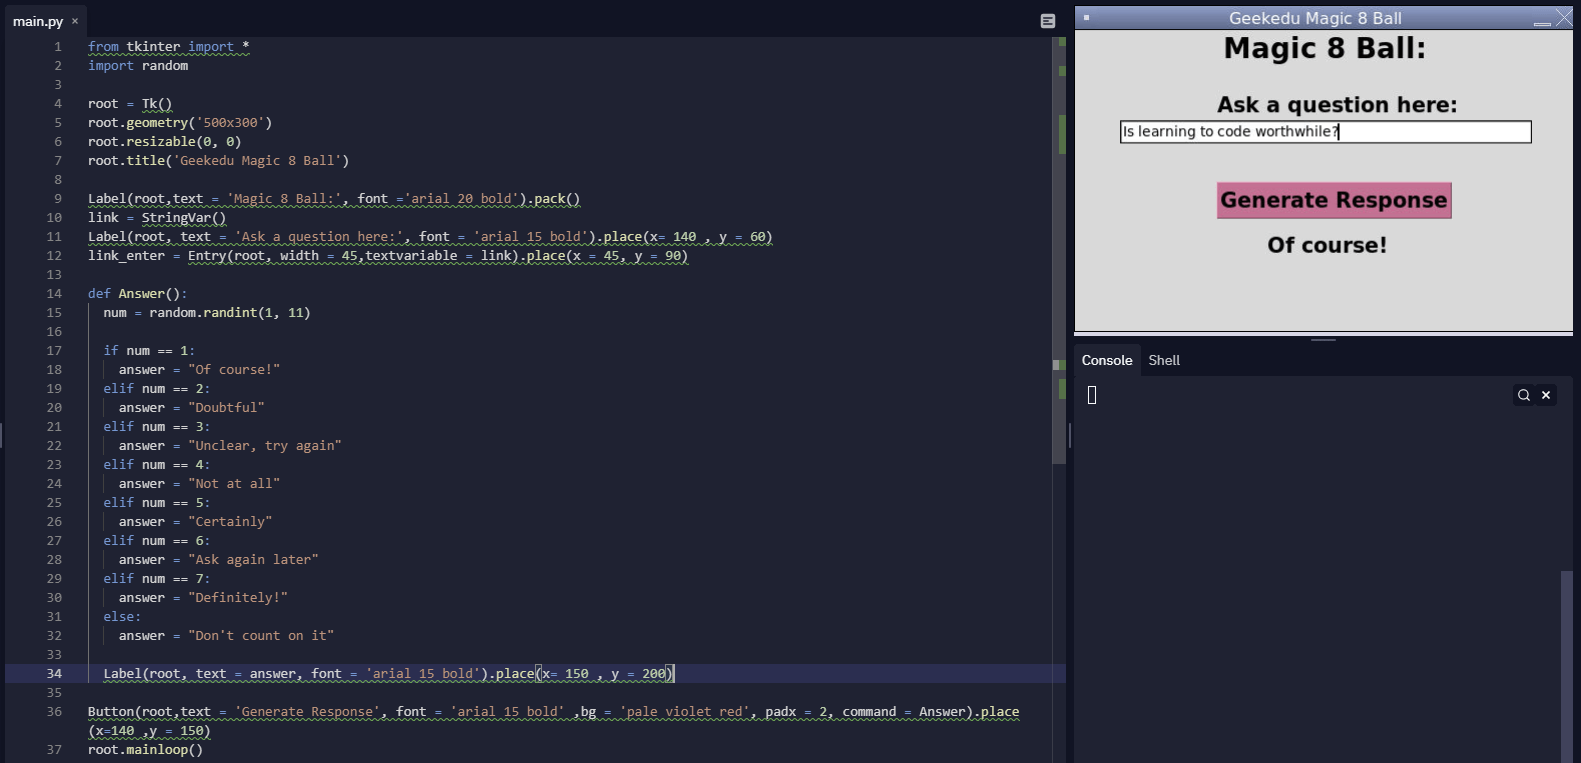Close the main.py editor tab
Image resolution: width=1581 pixels, height=763 pixels.
[x=75, y=21]
